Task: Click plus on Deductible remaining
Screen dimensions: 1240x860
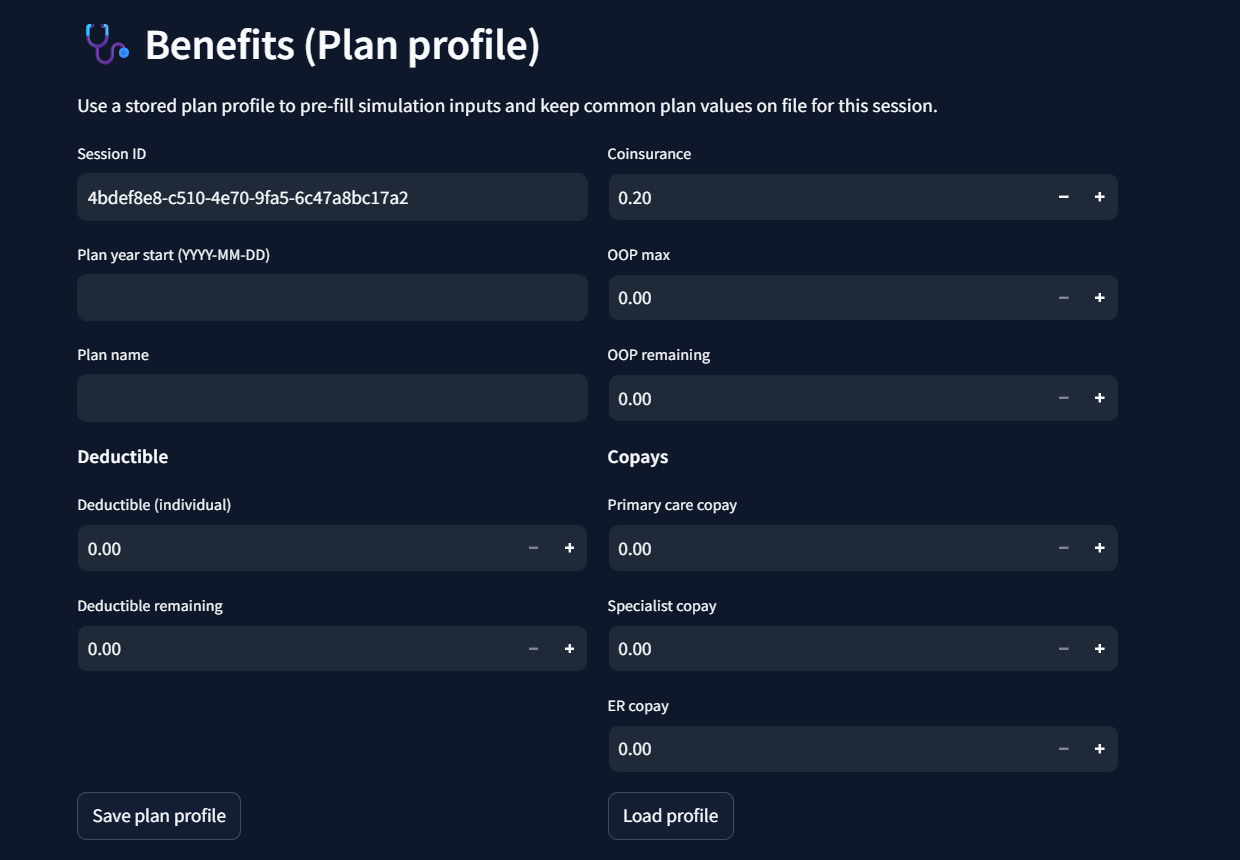Action: pos(569,649)
